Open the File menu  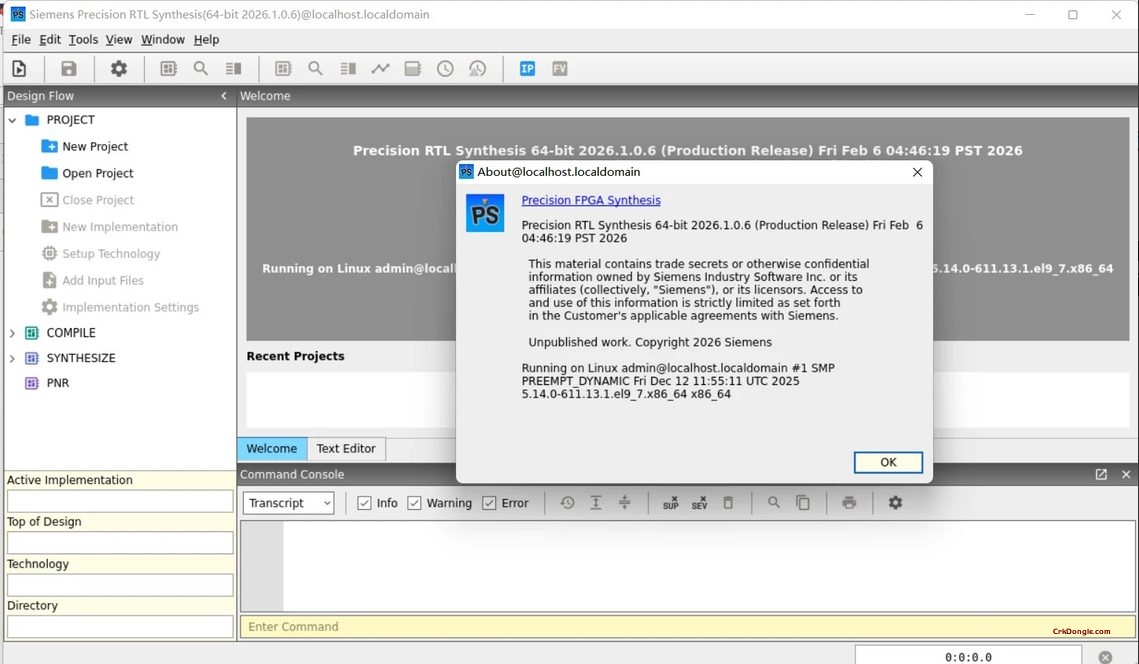click(x=21, y=39)
